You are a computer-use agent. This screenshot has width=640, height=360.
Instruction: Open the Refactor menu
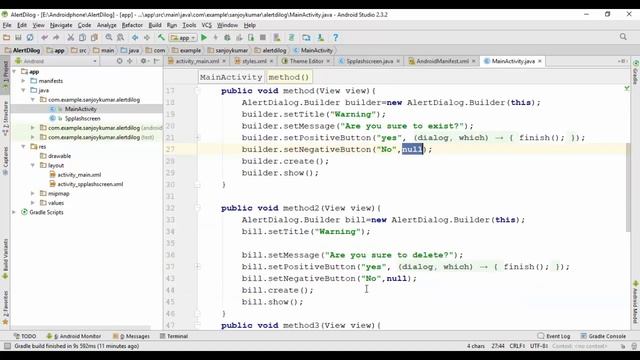[x=132, y=25]
